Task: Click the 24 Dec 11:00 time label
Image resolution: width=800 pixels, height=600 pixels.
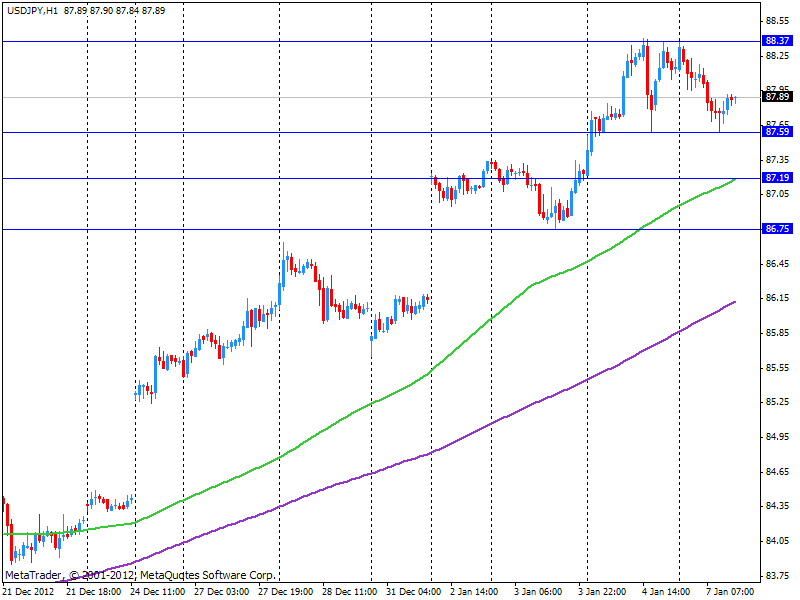Action: pos(158,592)
